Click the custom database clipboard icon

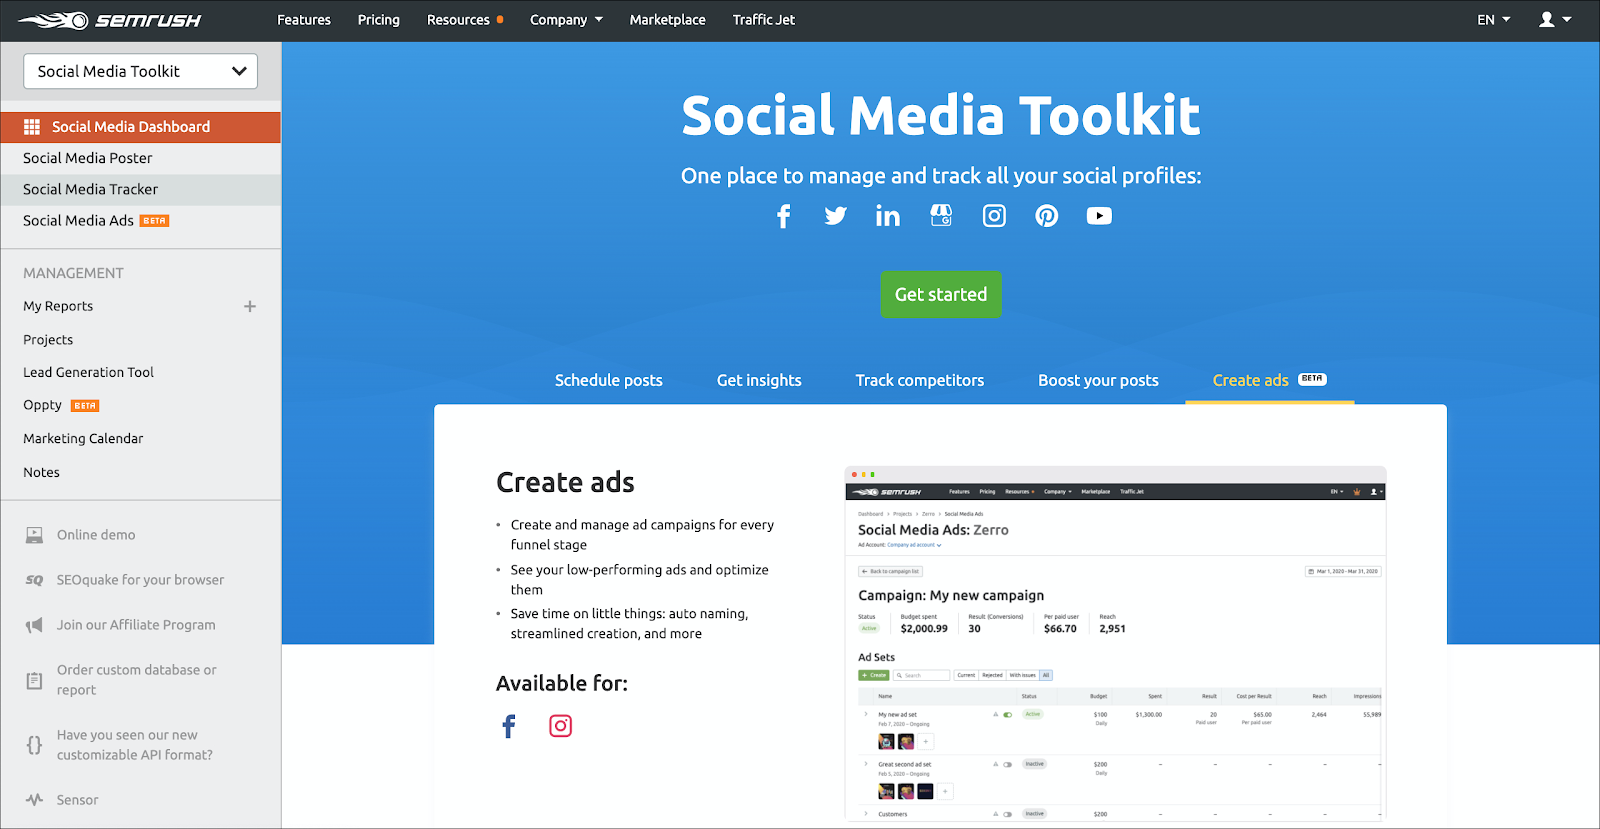[34, 680]
